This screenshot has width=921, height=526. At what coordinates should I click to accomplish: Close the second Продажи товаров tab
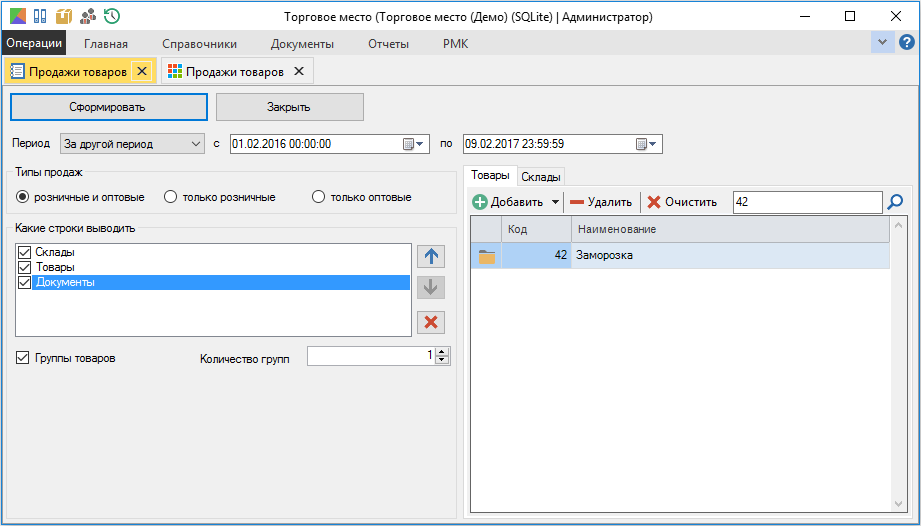[x=299, y=72]
